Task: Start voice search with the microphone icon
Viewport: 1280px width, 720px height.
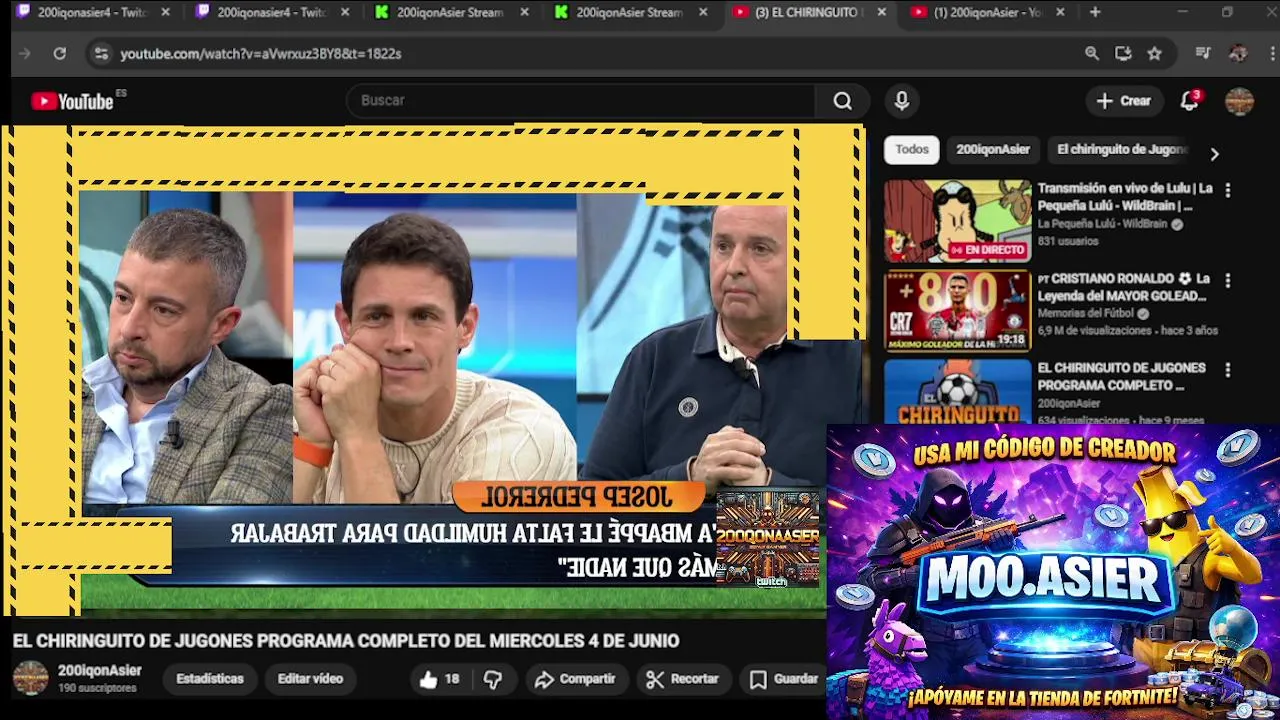Action: point(902,101)
